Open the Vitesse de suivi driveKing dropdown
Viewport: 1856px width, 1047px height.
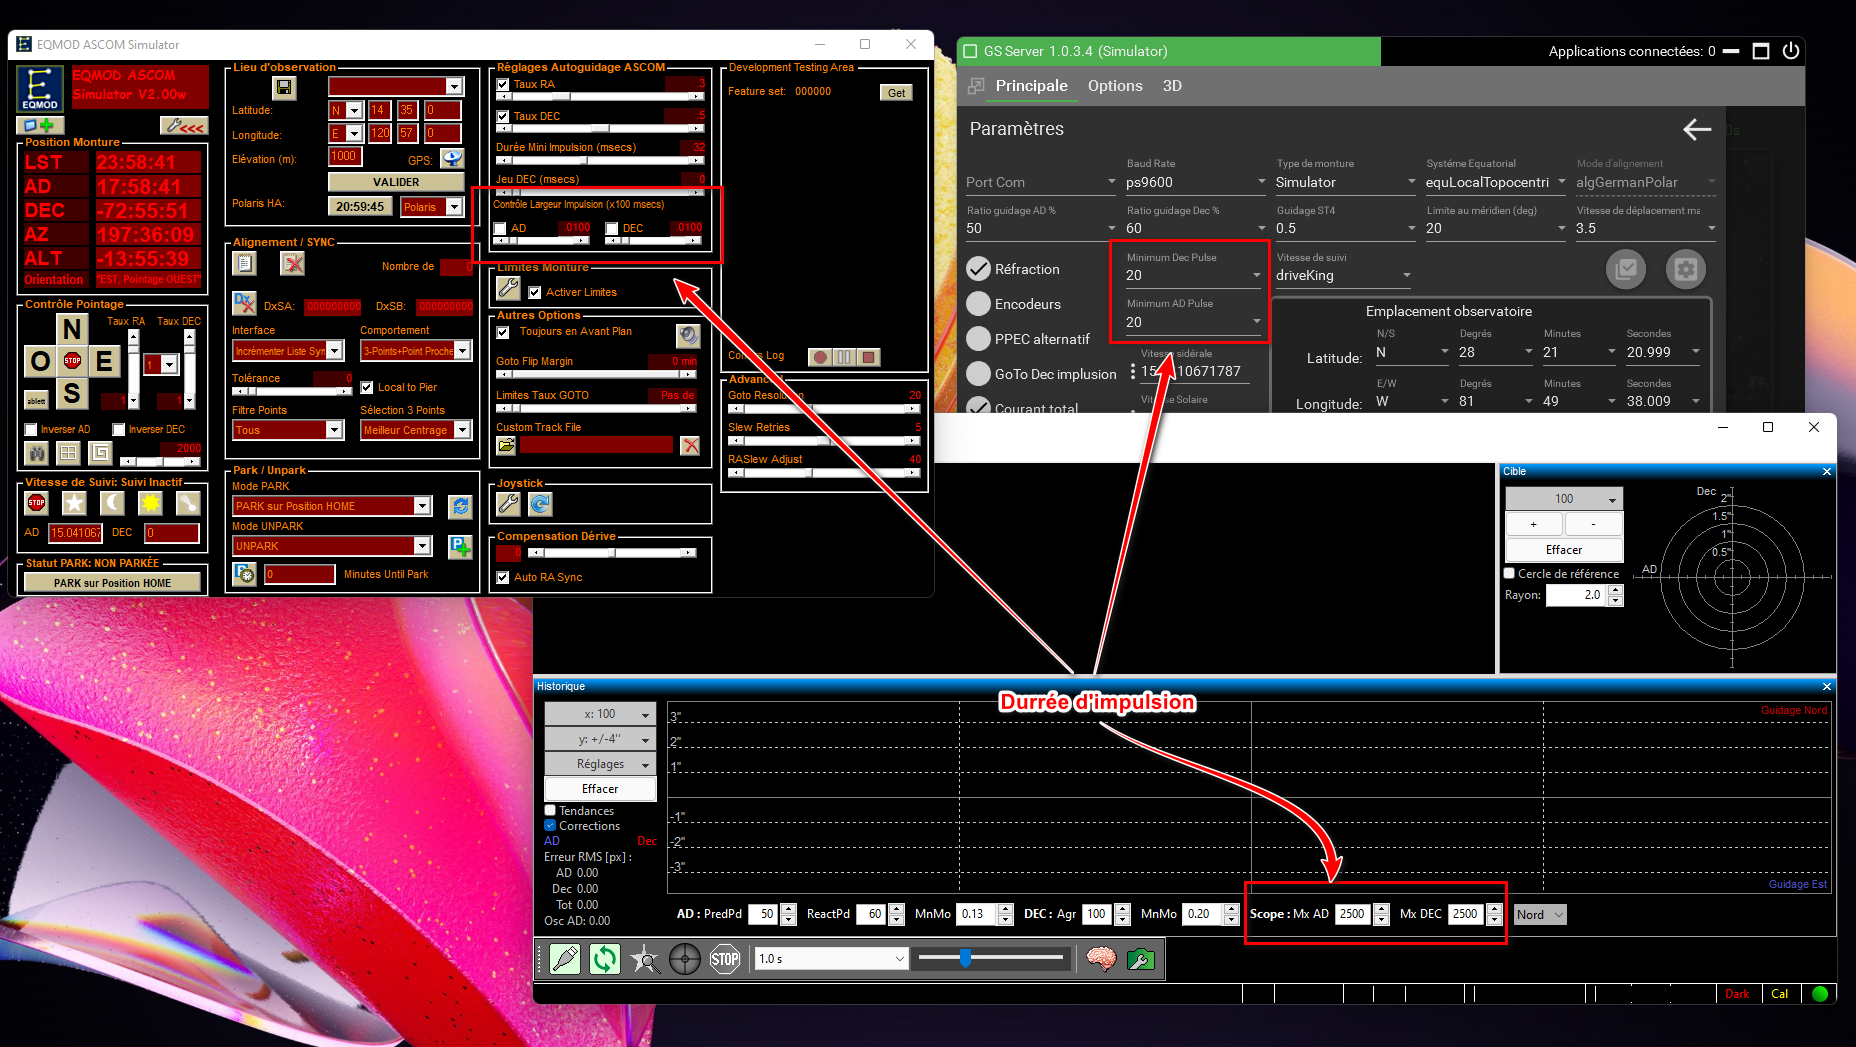pos(1344,275)
